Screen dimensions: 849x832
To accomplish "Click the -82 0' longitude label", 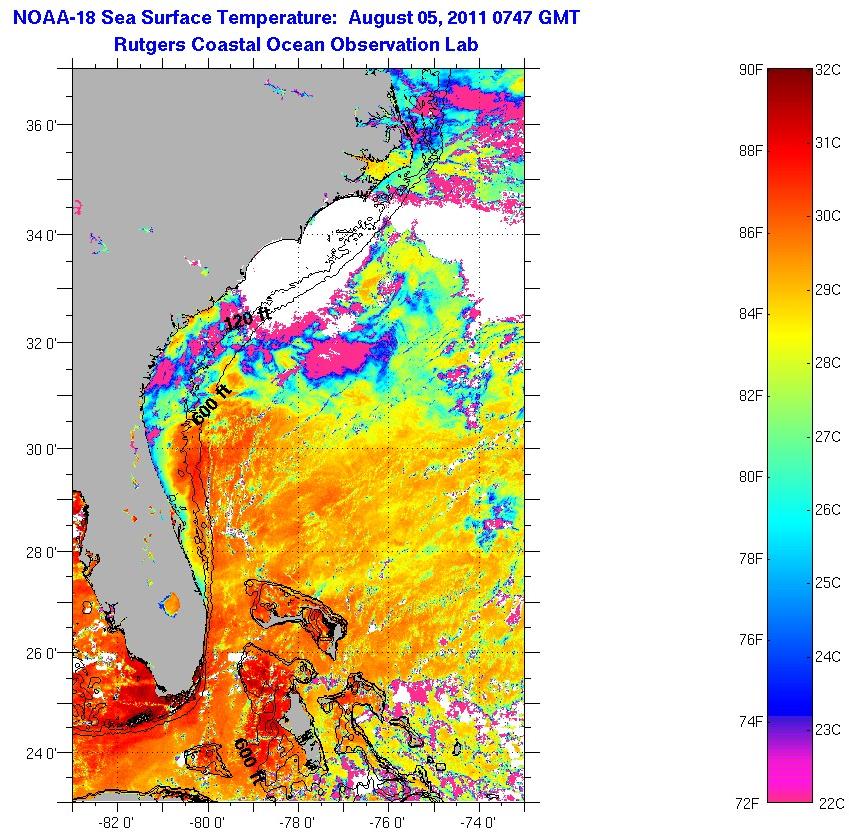I will [116, 822].
